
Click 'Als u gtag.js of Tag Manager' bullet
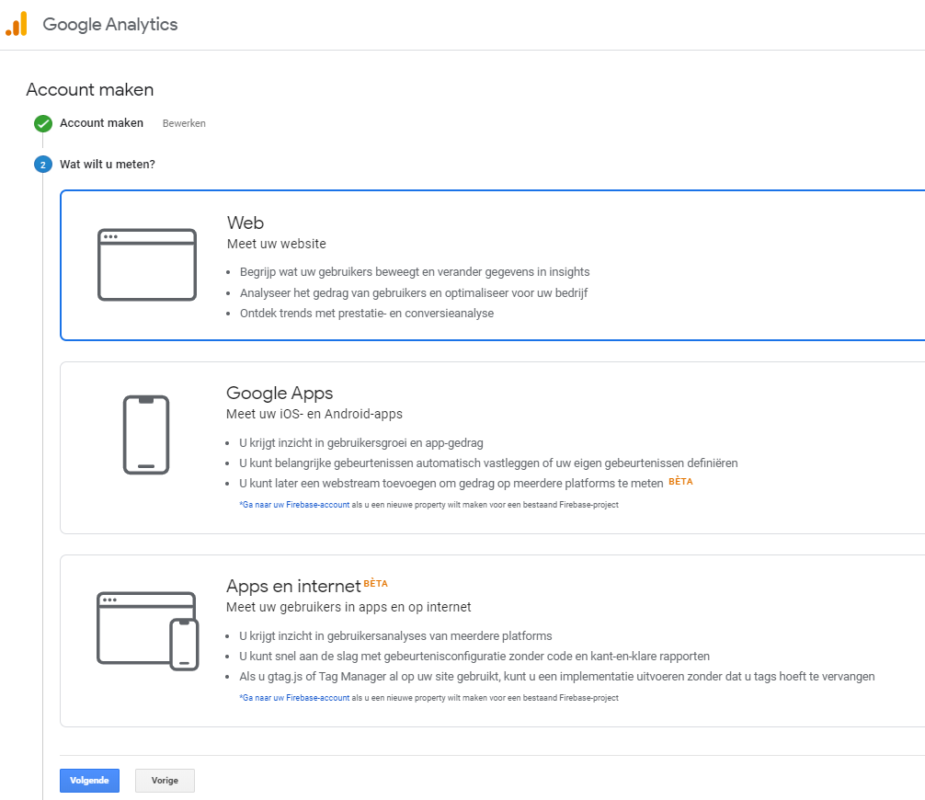click(x=557, y=677)
